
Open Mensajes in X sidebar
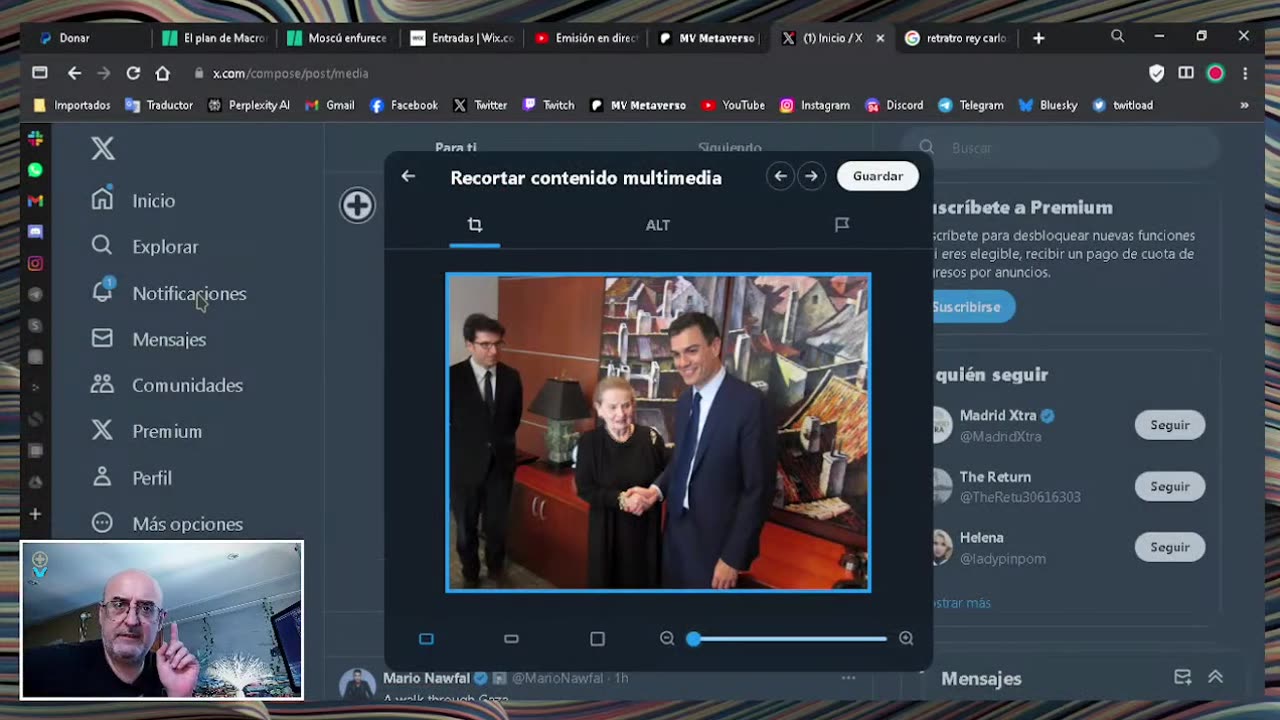tap(148, 339)
